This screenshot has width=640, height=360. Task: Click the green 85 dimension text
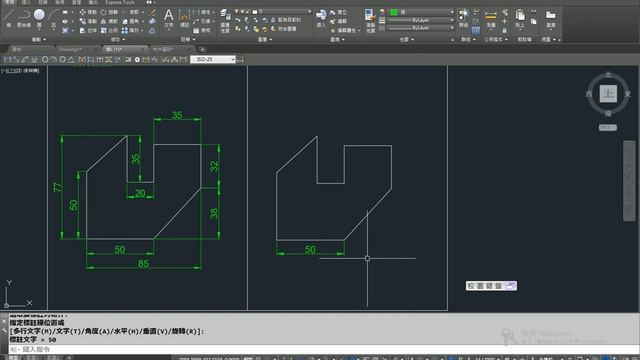pos(143,264)
